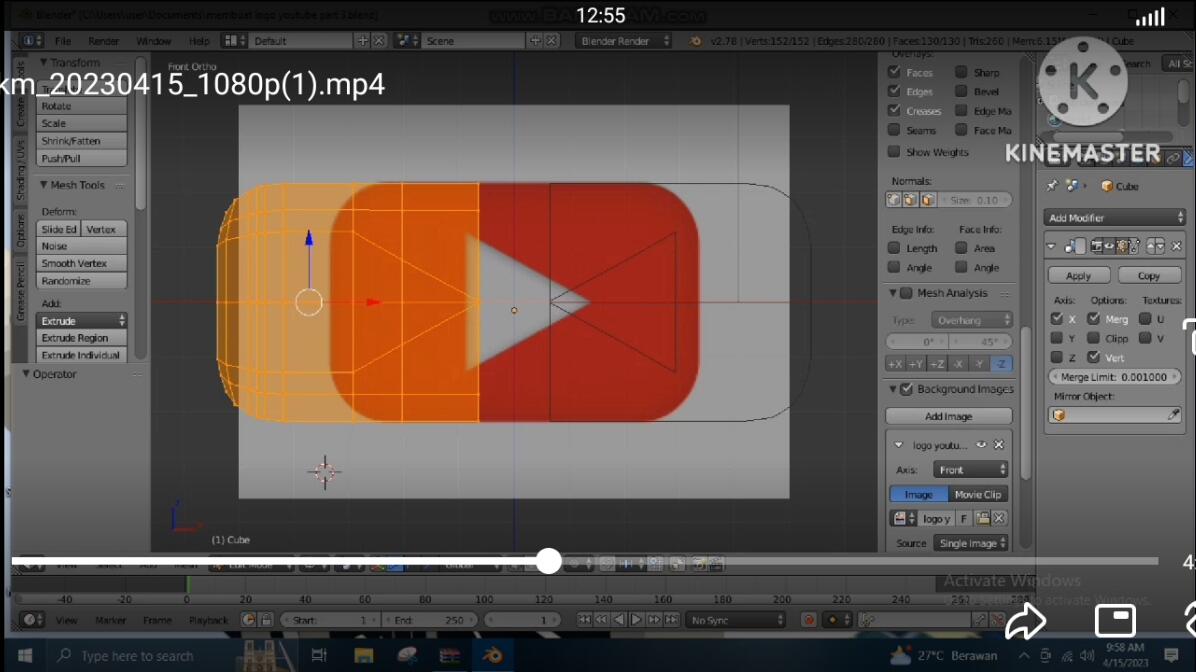Toggle the mirror X axis checkbox
The image size is (1196, 672).
coord(1056,318)
